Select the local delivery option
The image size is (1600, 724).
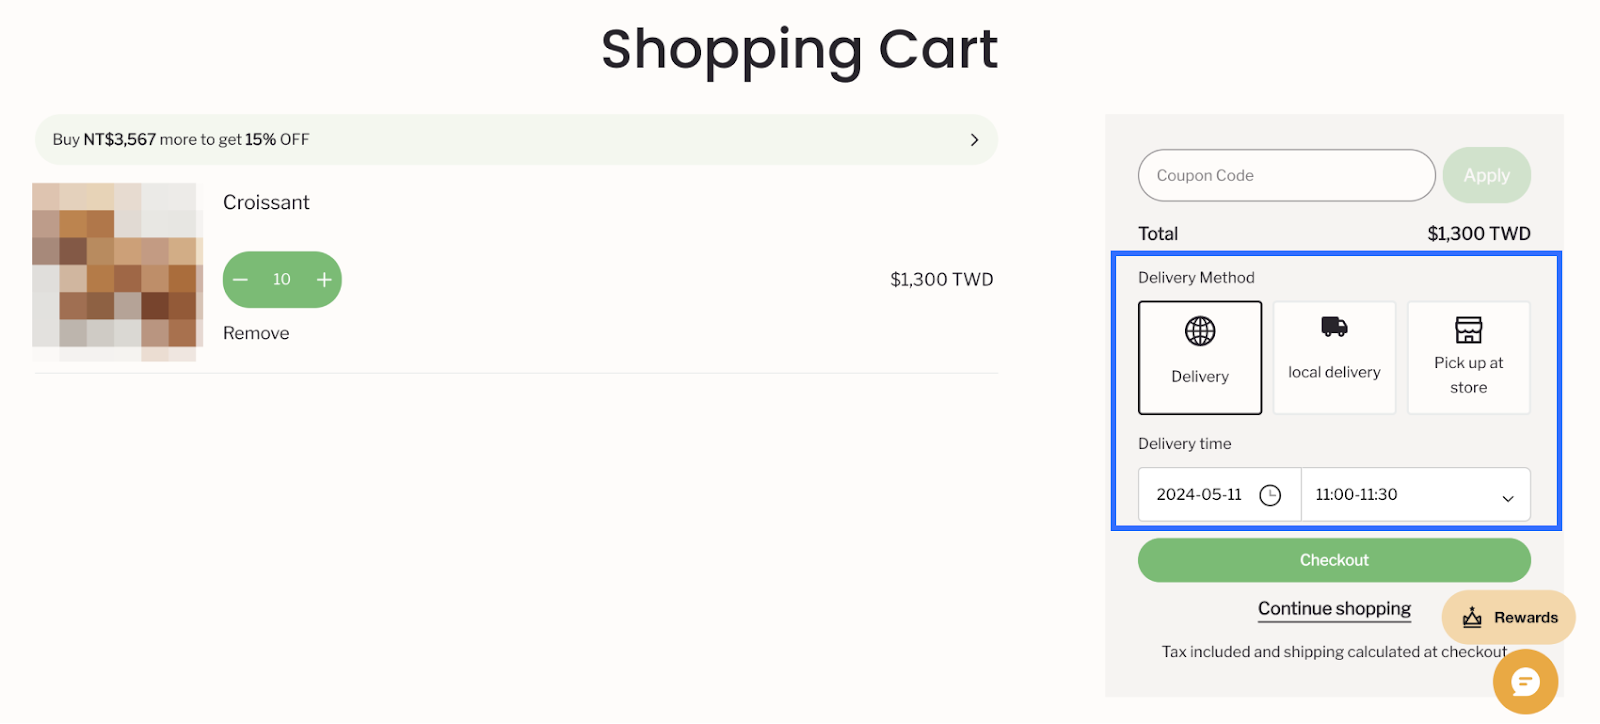(x=1334, y=358)
